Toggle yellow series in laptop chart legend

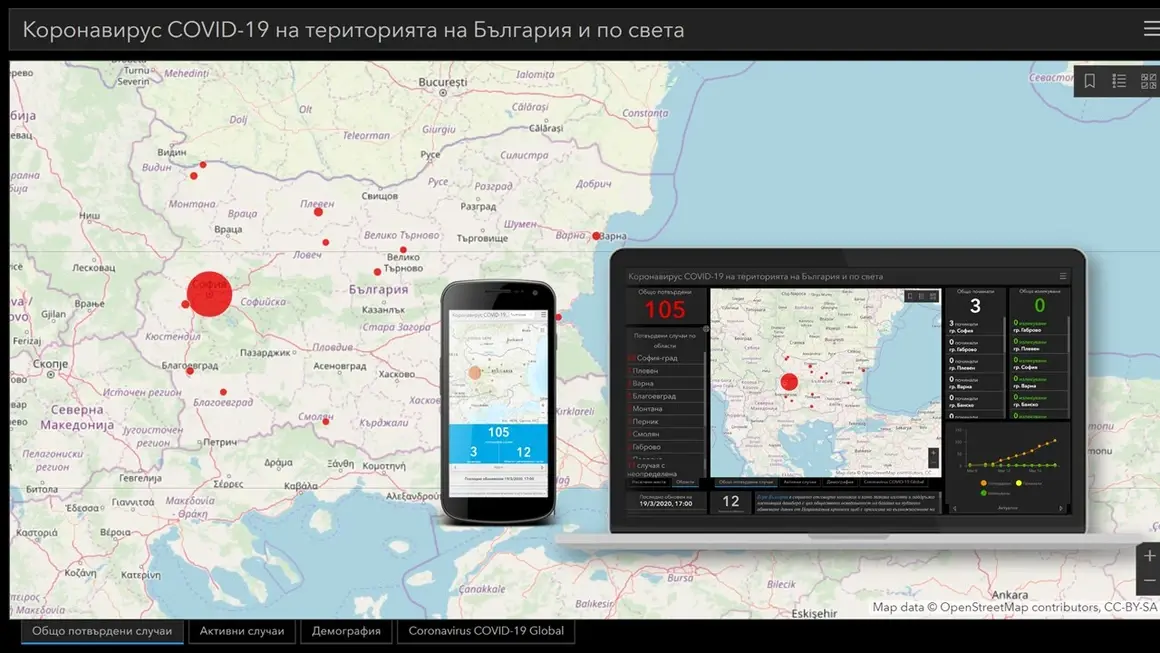tap(1019, 483)
